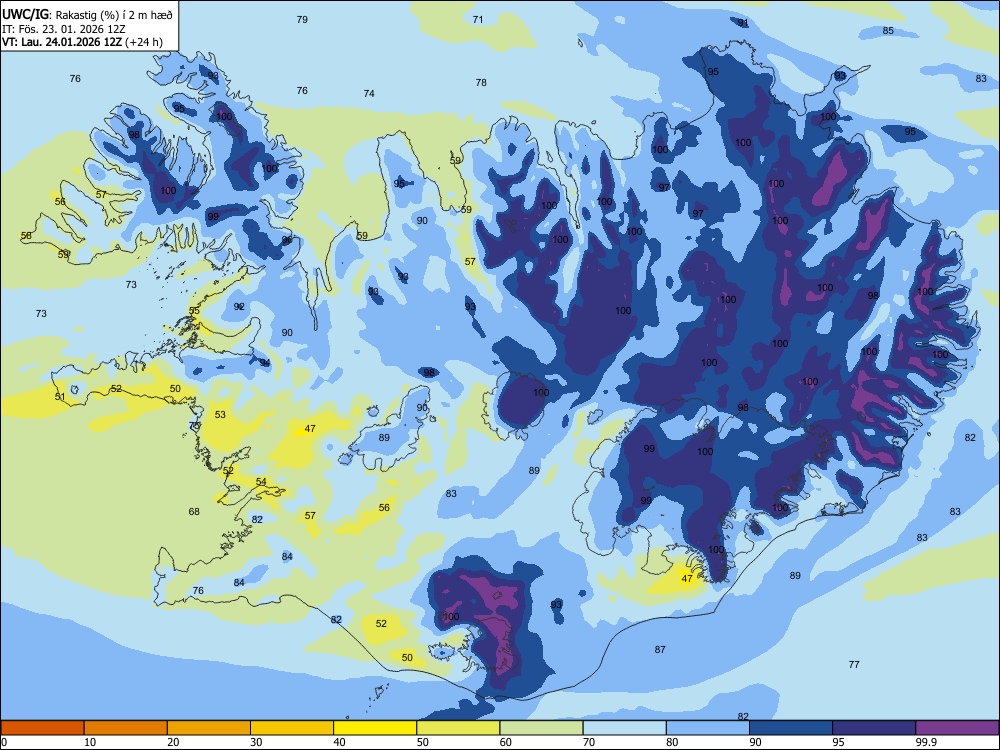Click the map value '77' in the southeast sea

point(855,665)
